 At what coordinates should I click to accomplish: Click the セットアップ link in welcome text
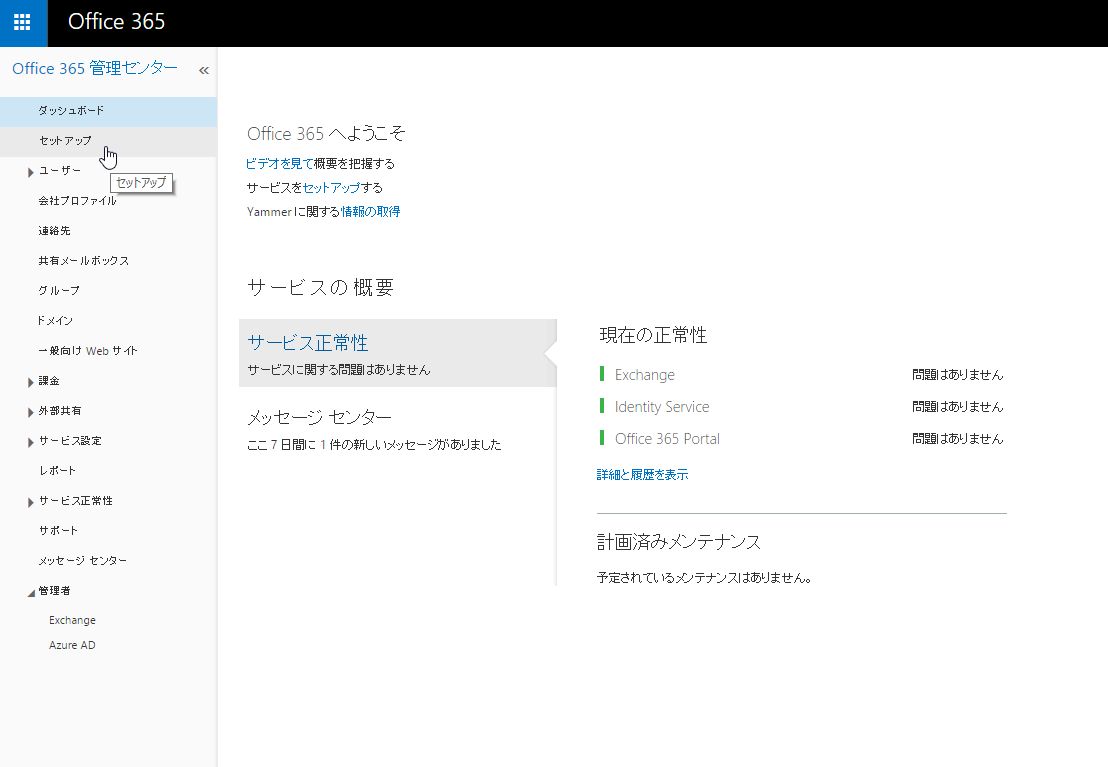pos(331,188)
